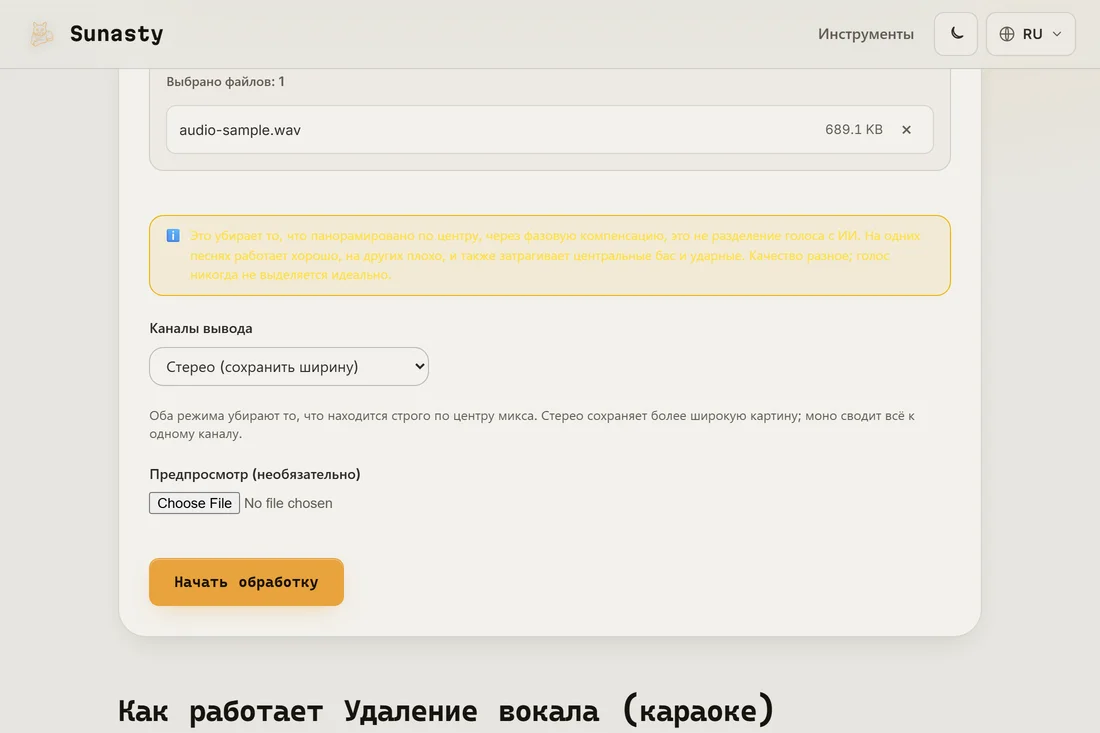This screenshot has width=1100, height=733.
Task: Open the Sunasty home title link
Action: (x=116, y=34)
